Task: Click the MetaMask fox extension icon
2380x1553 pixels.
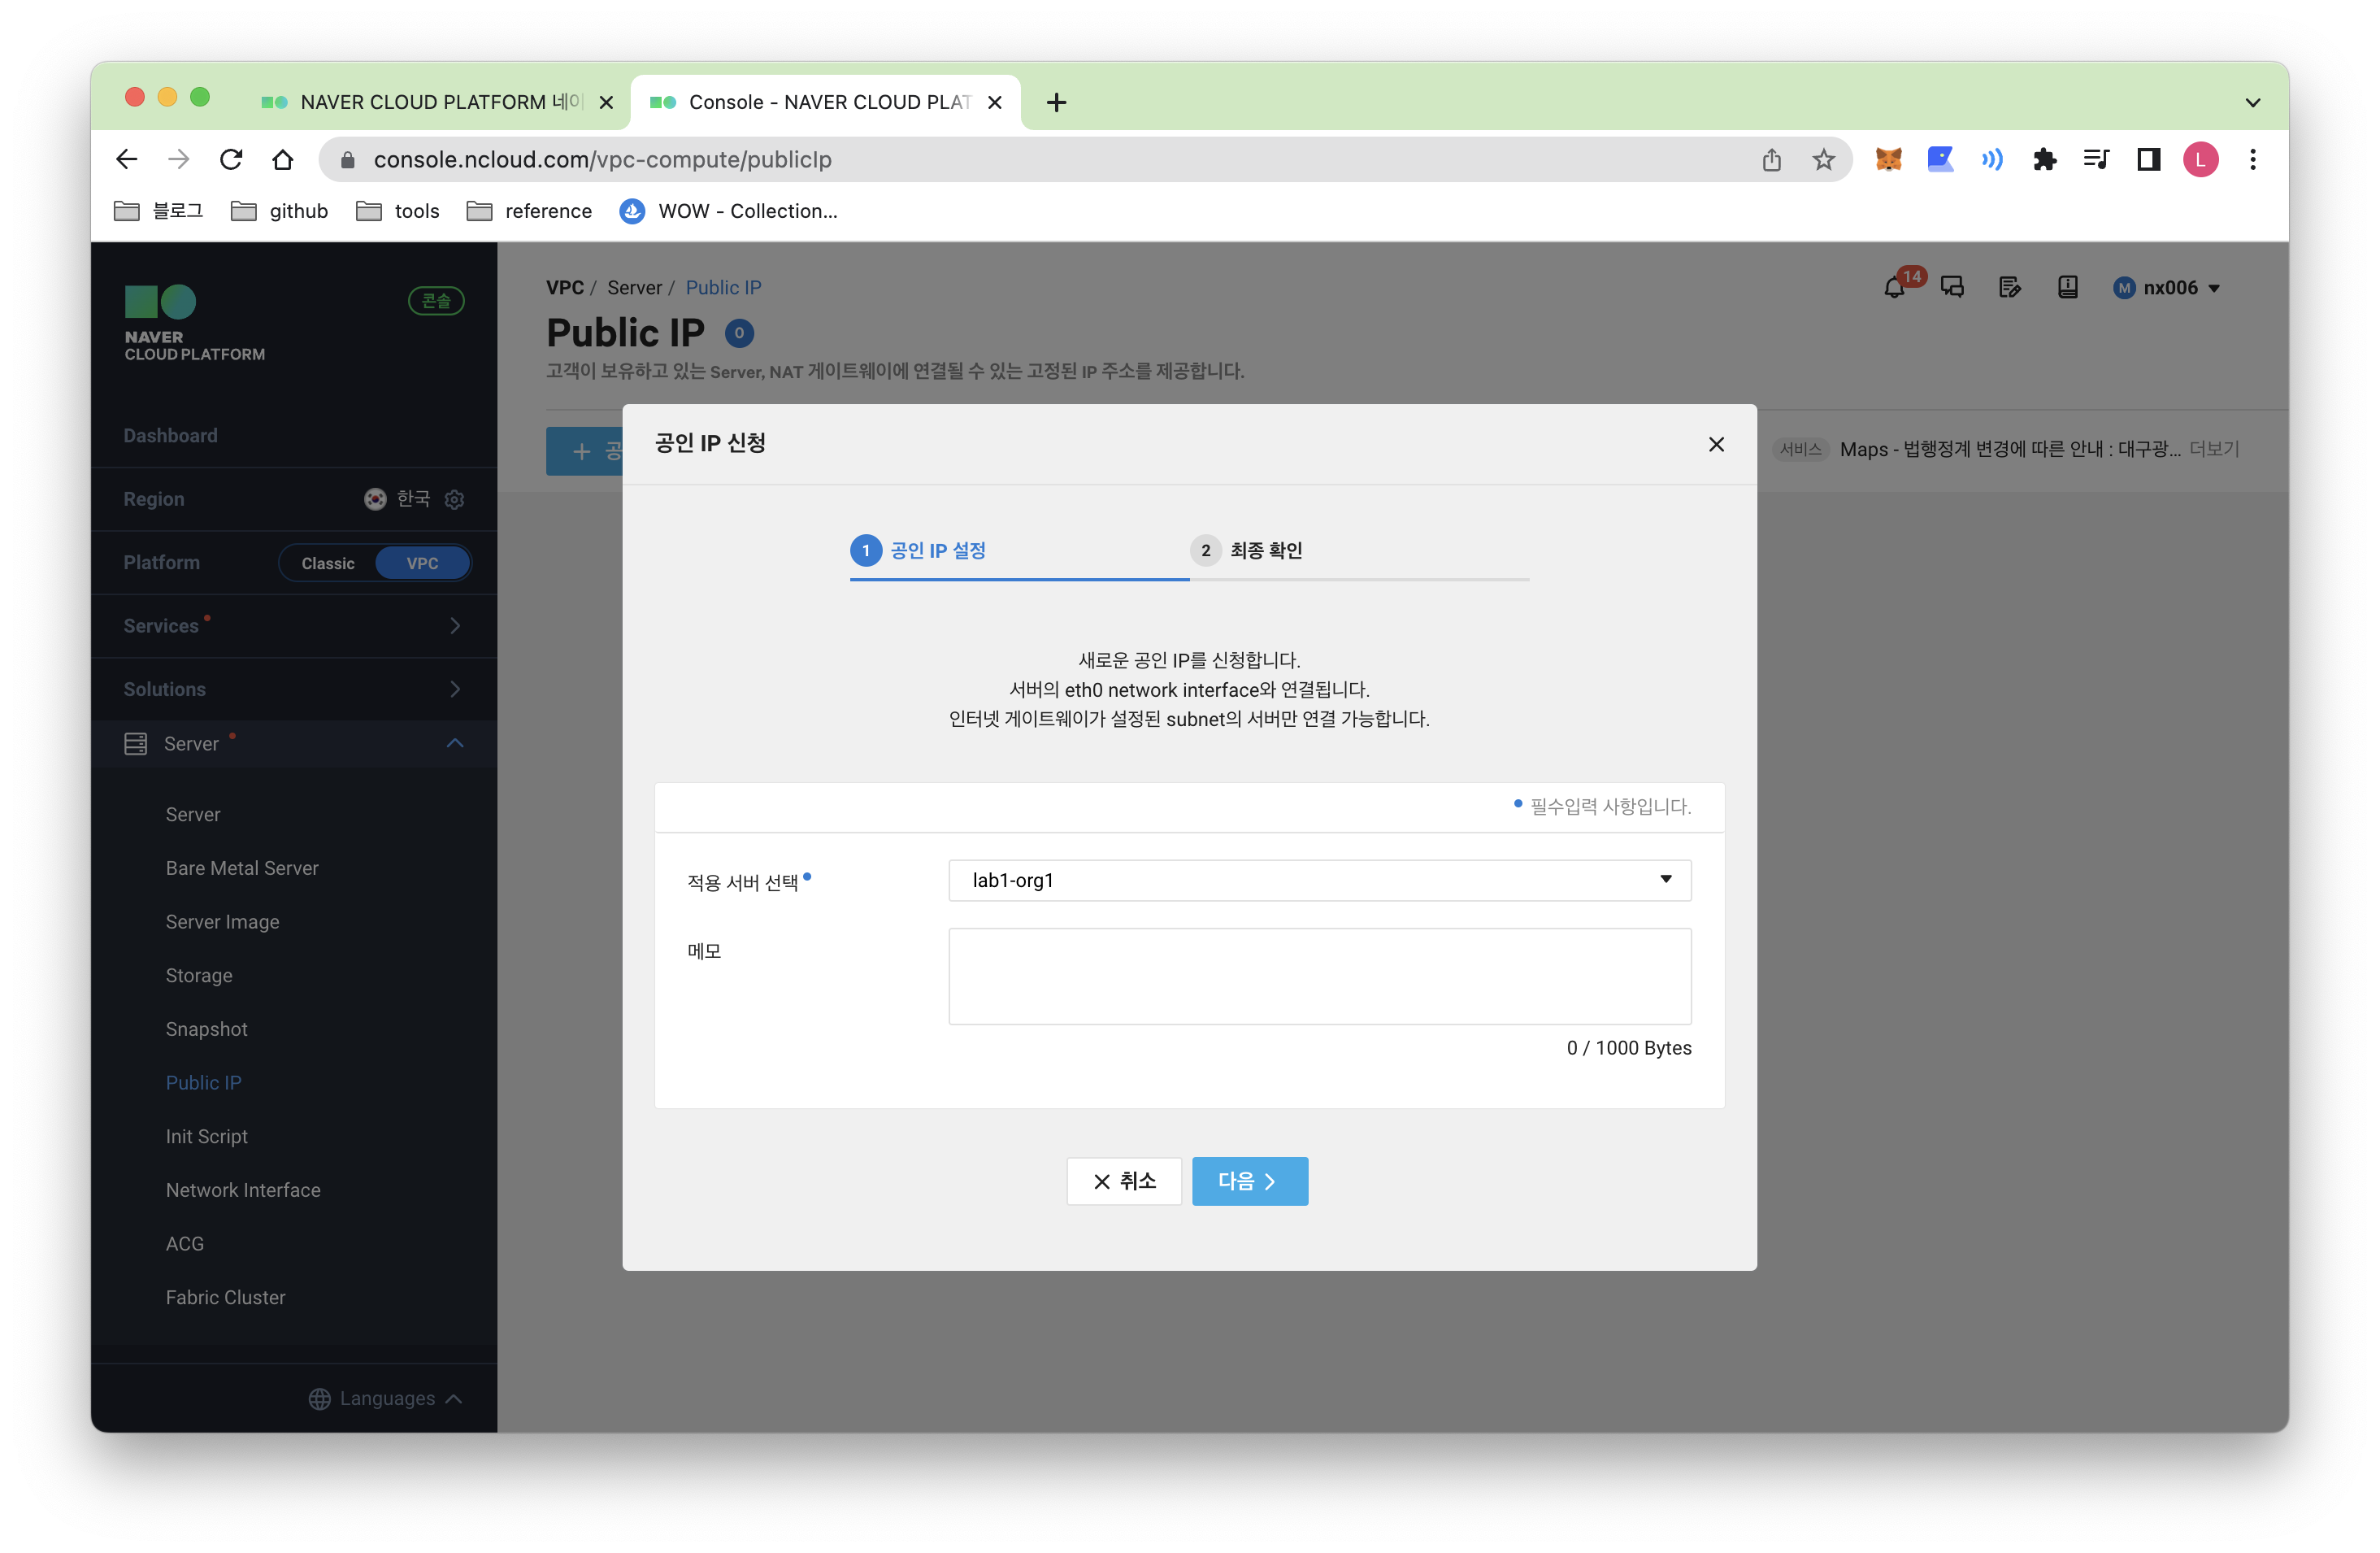Action: coord(1888,159)
